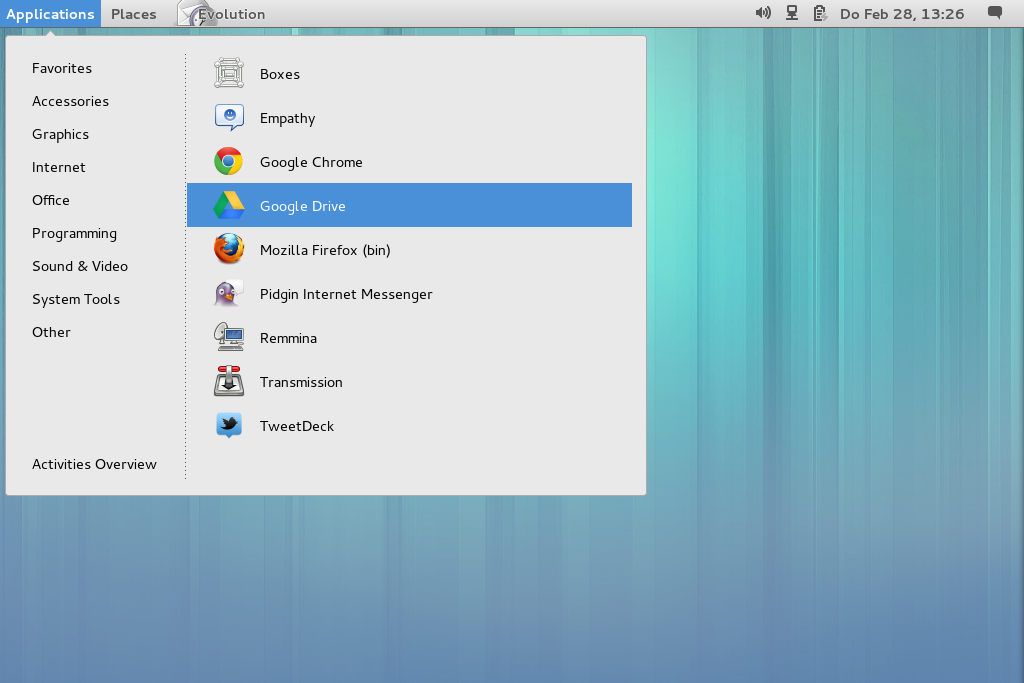Launch Empathy via its chat bubble icon

[x=229, y=118]
